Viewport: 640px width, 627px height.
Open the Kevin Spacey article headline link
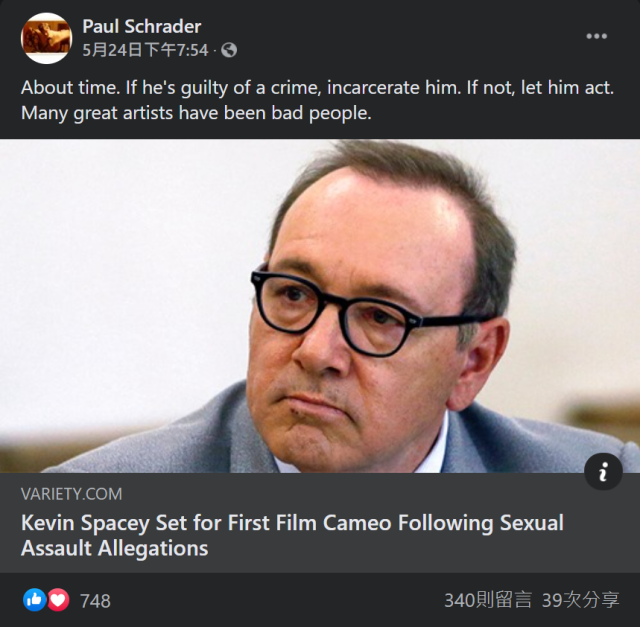(292, 523)
